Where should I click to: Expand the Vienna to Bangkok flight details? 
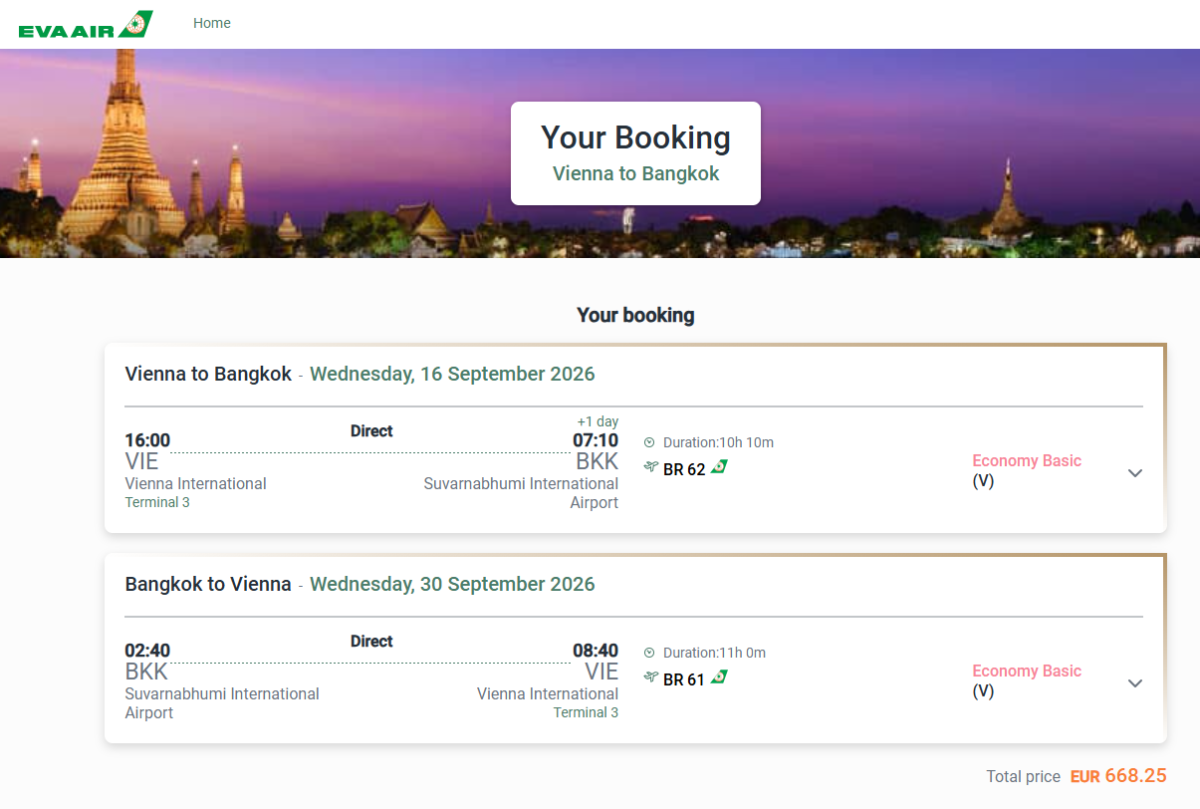[1135, 473]
